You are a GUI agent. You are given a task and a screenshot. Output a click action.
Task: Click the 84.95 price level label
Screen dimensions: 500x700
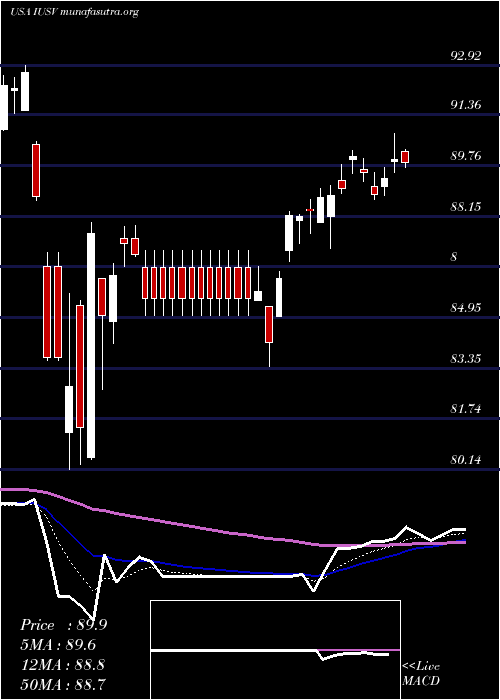466,308
